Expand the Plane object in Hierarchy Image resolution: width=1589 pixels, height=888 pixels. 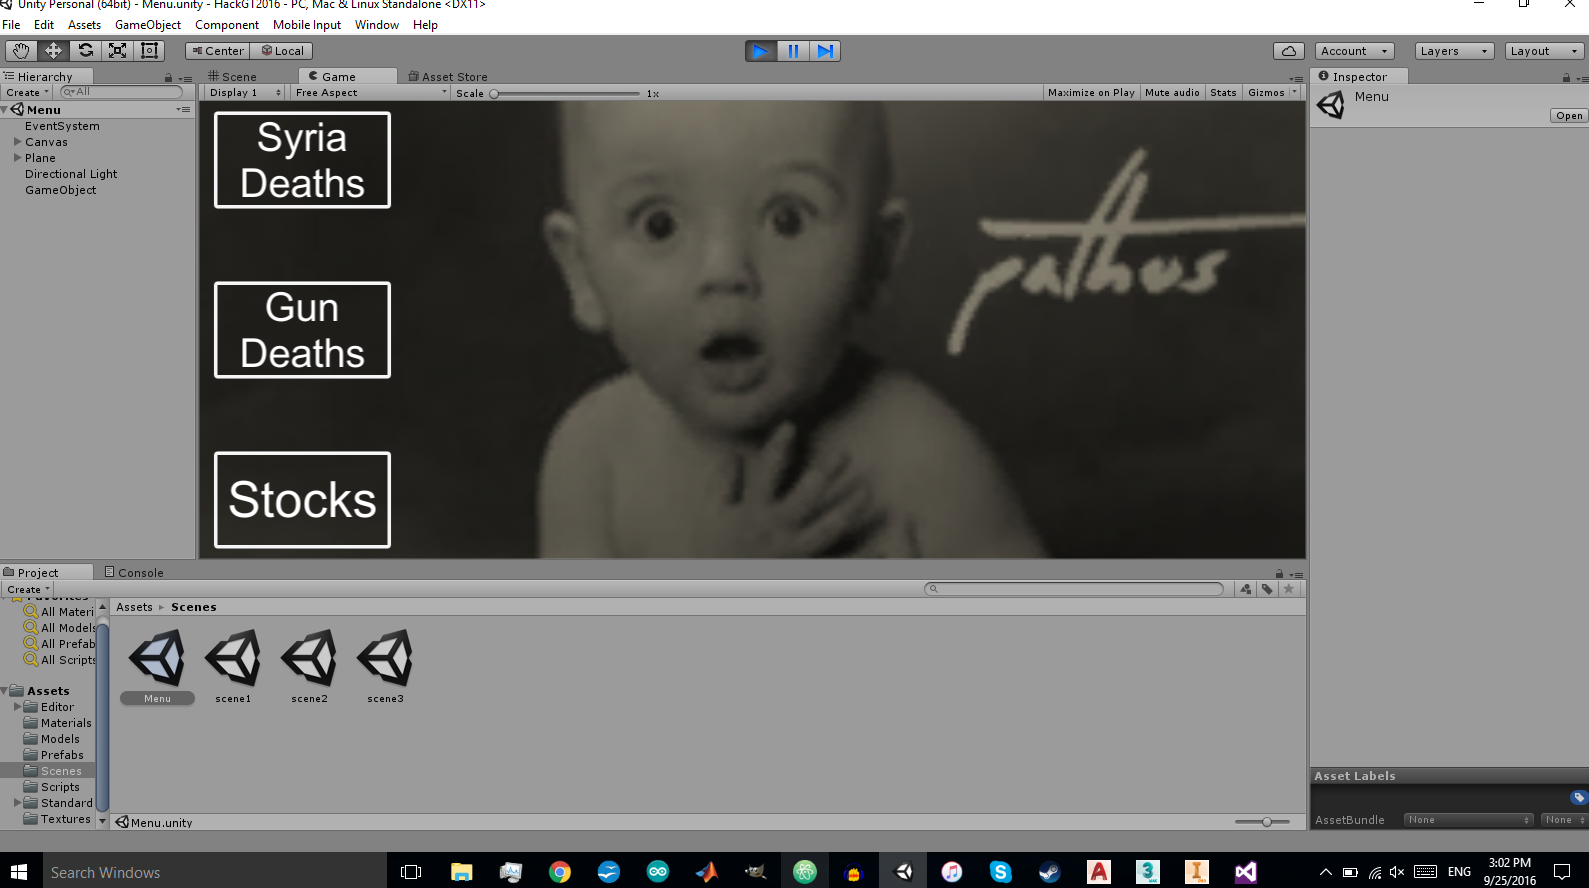[x=17, y=158]
